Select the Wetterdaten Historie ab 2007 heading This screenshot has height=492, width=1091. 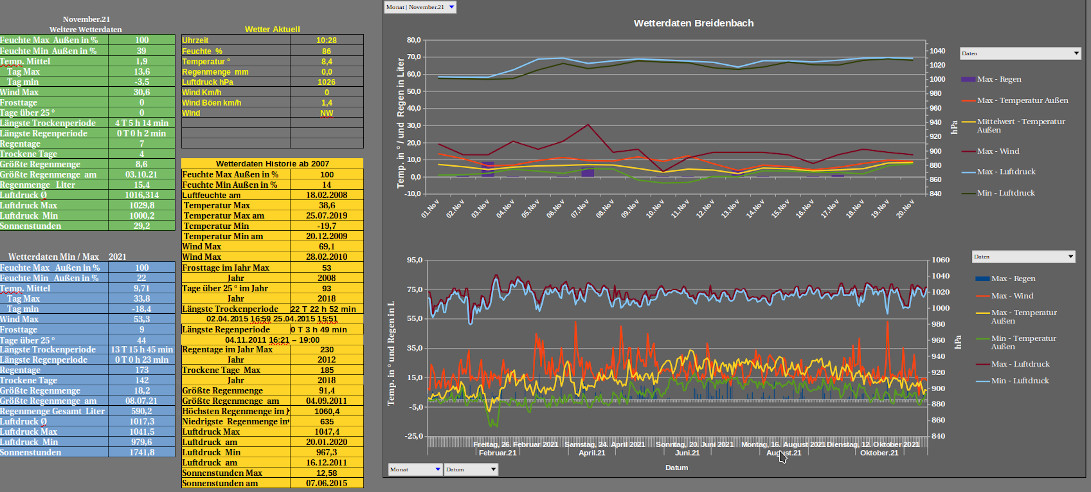click(x=272, y=164)
